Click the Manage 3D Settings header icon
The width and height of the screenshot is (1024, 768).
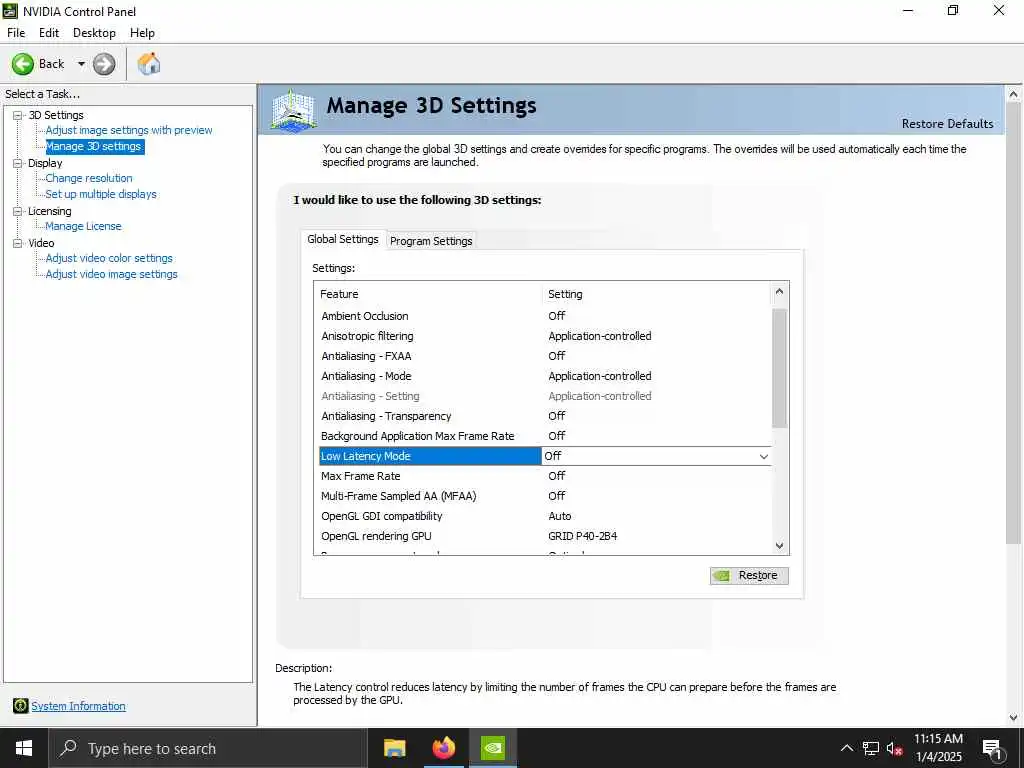pyautogui.click(x=293, y=110)
